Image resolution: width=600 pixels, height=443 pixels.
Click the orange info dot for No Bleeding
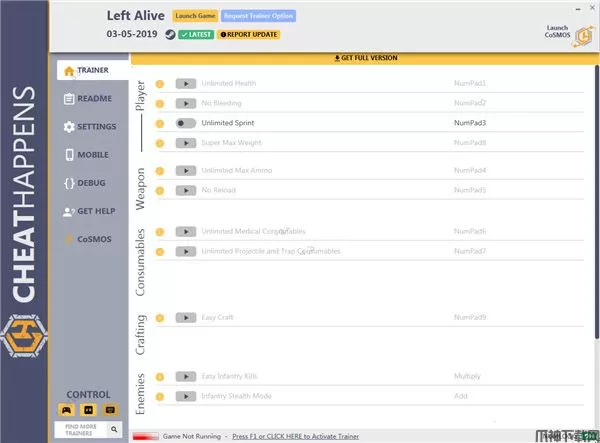160,104
